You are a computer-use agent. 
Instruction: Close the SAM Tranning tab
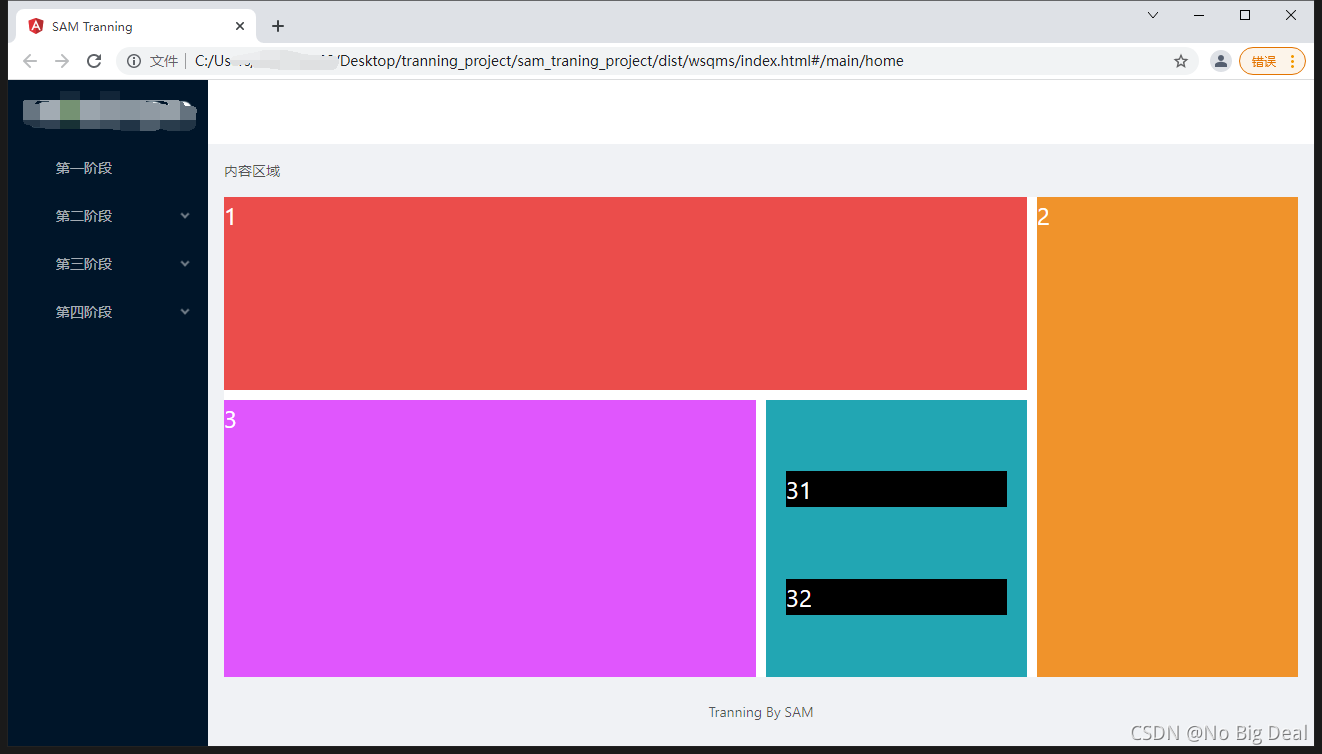240,26
